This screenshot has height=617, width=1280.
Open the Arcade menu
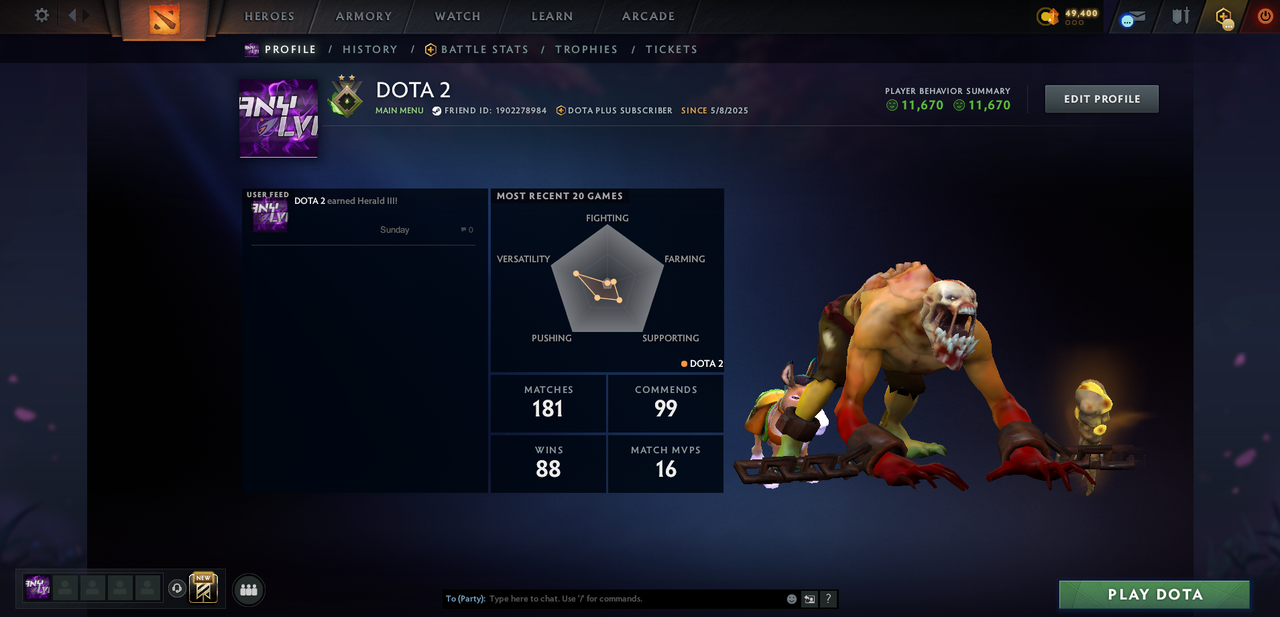tap(648, 16)
